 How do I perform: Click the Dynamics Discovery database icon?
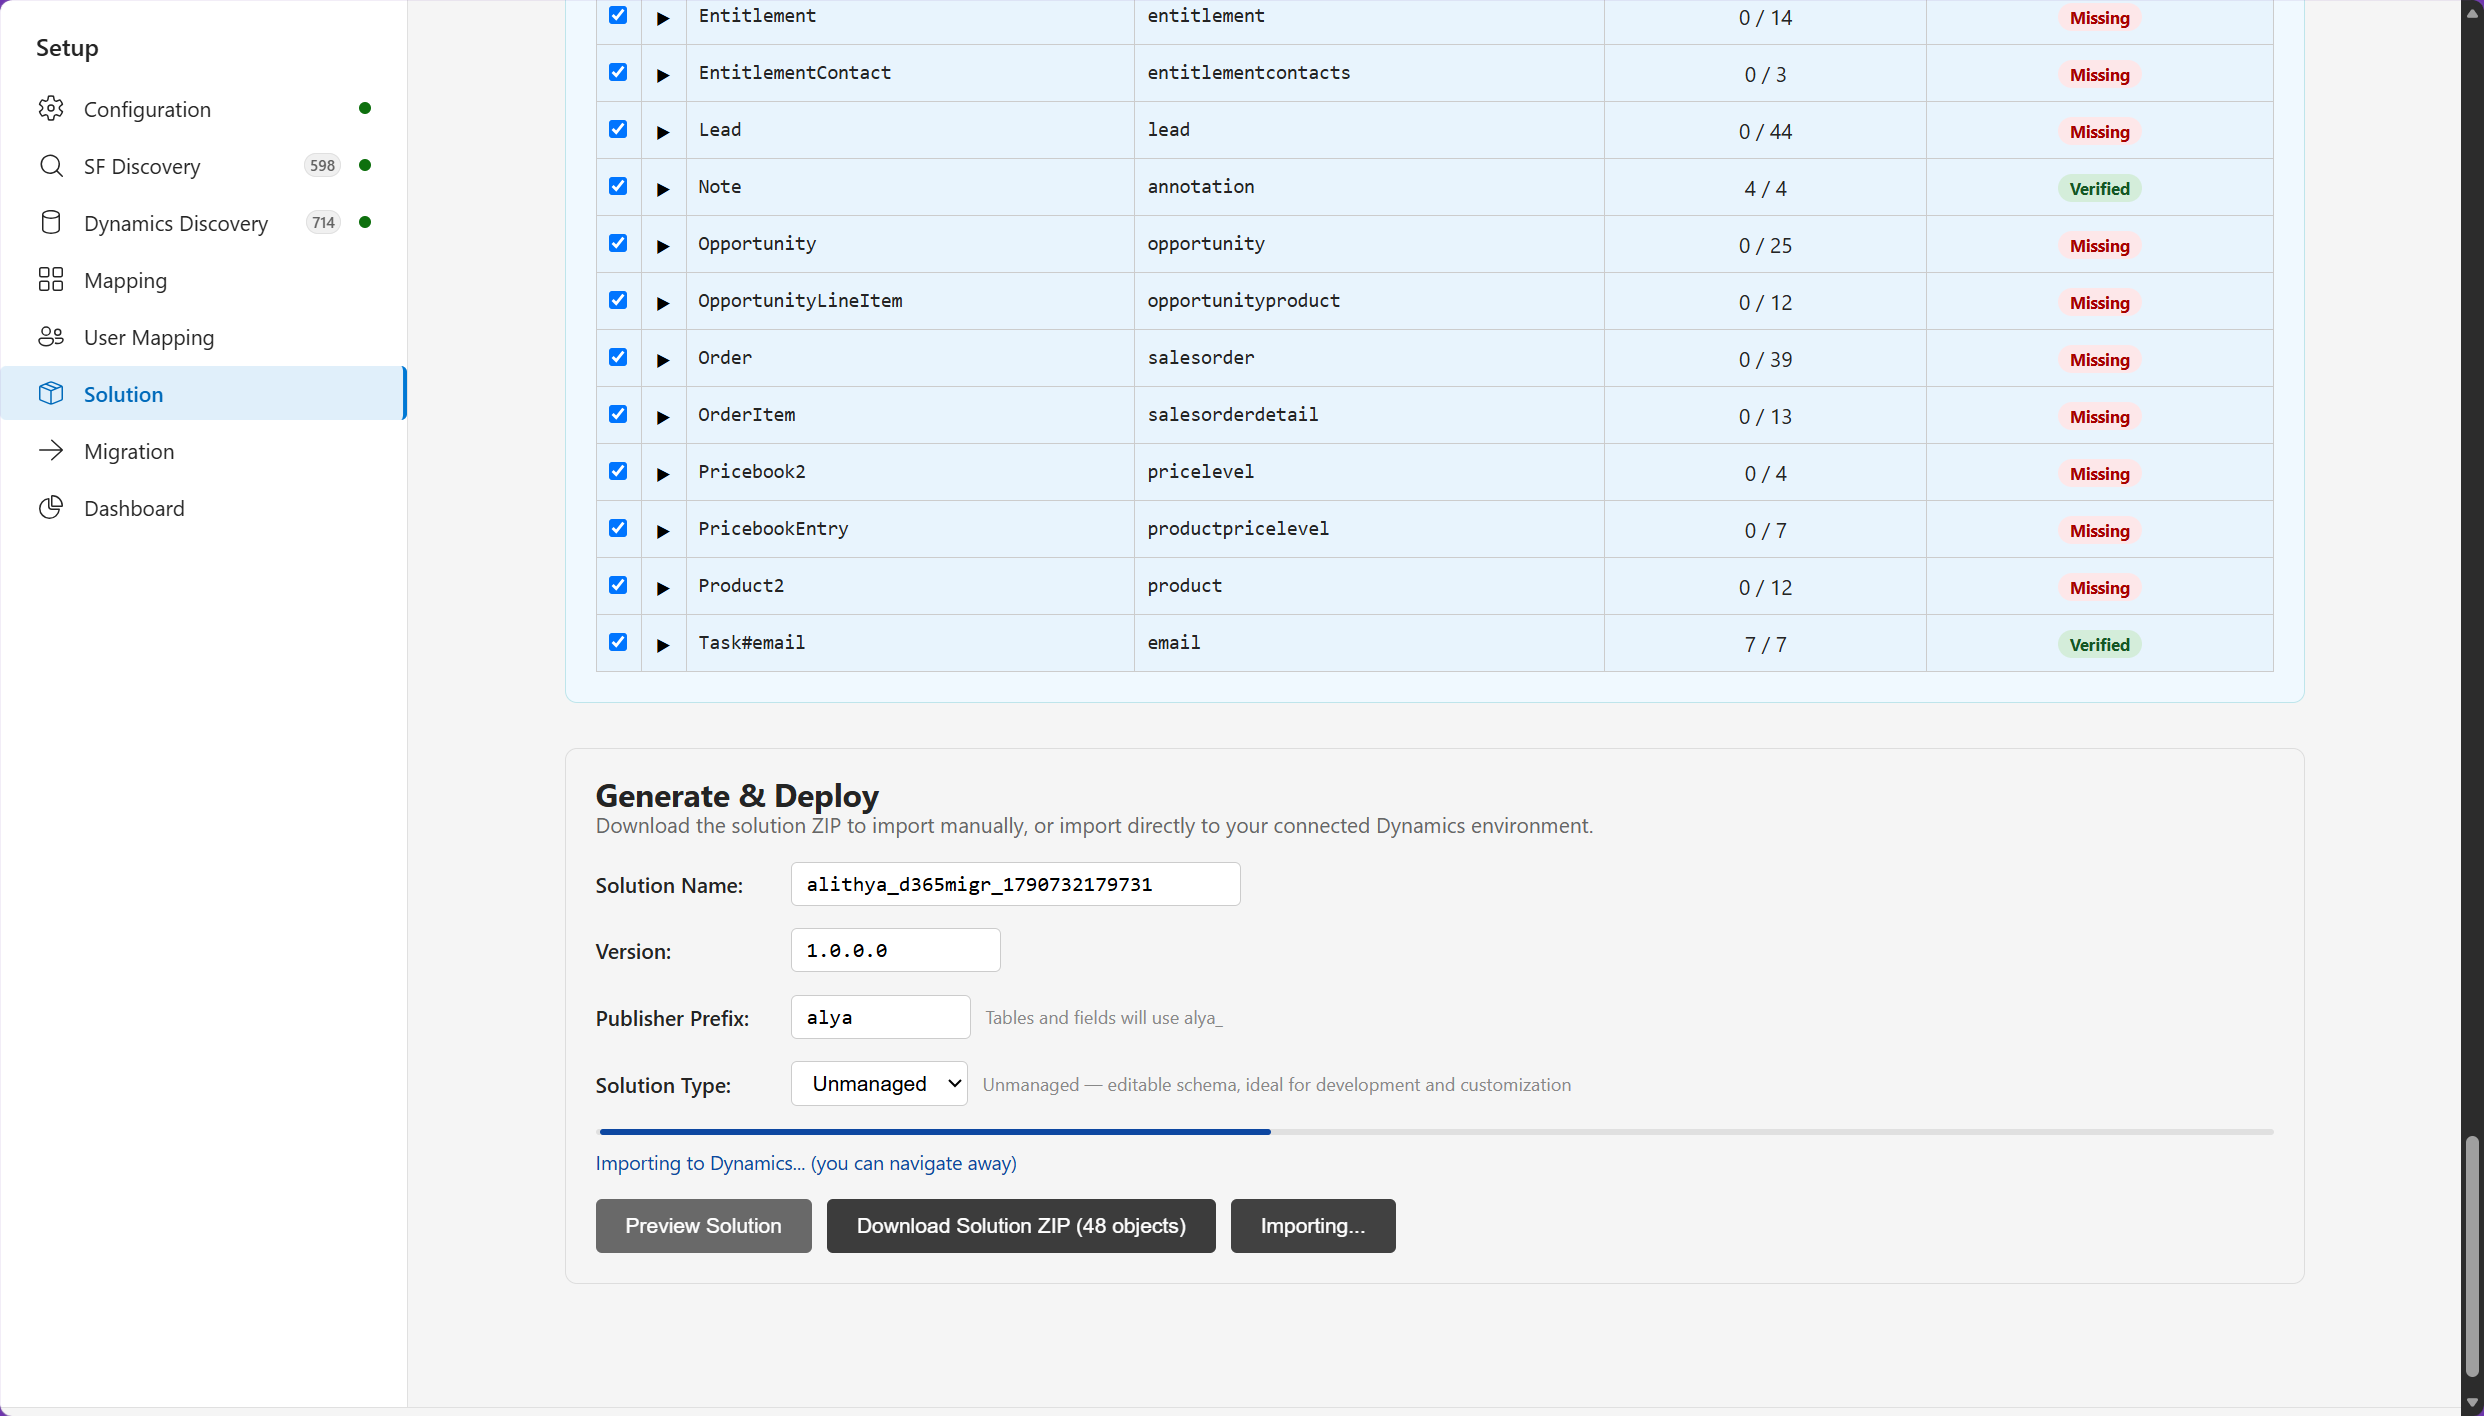pos(51,222)
